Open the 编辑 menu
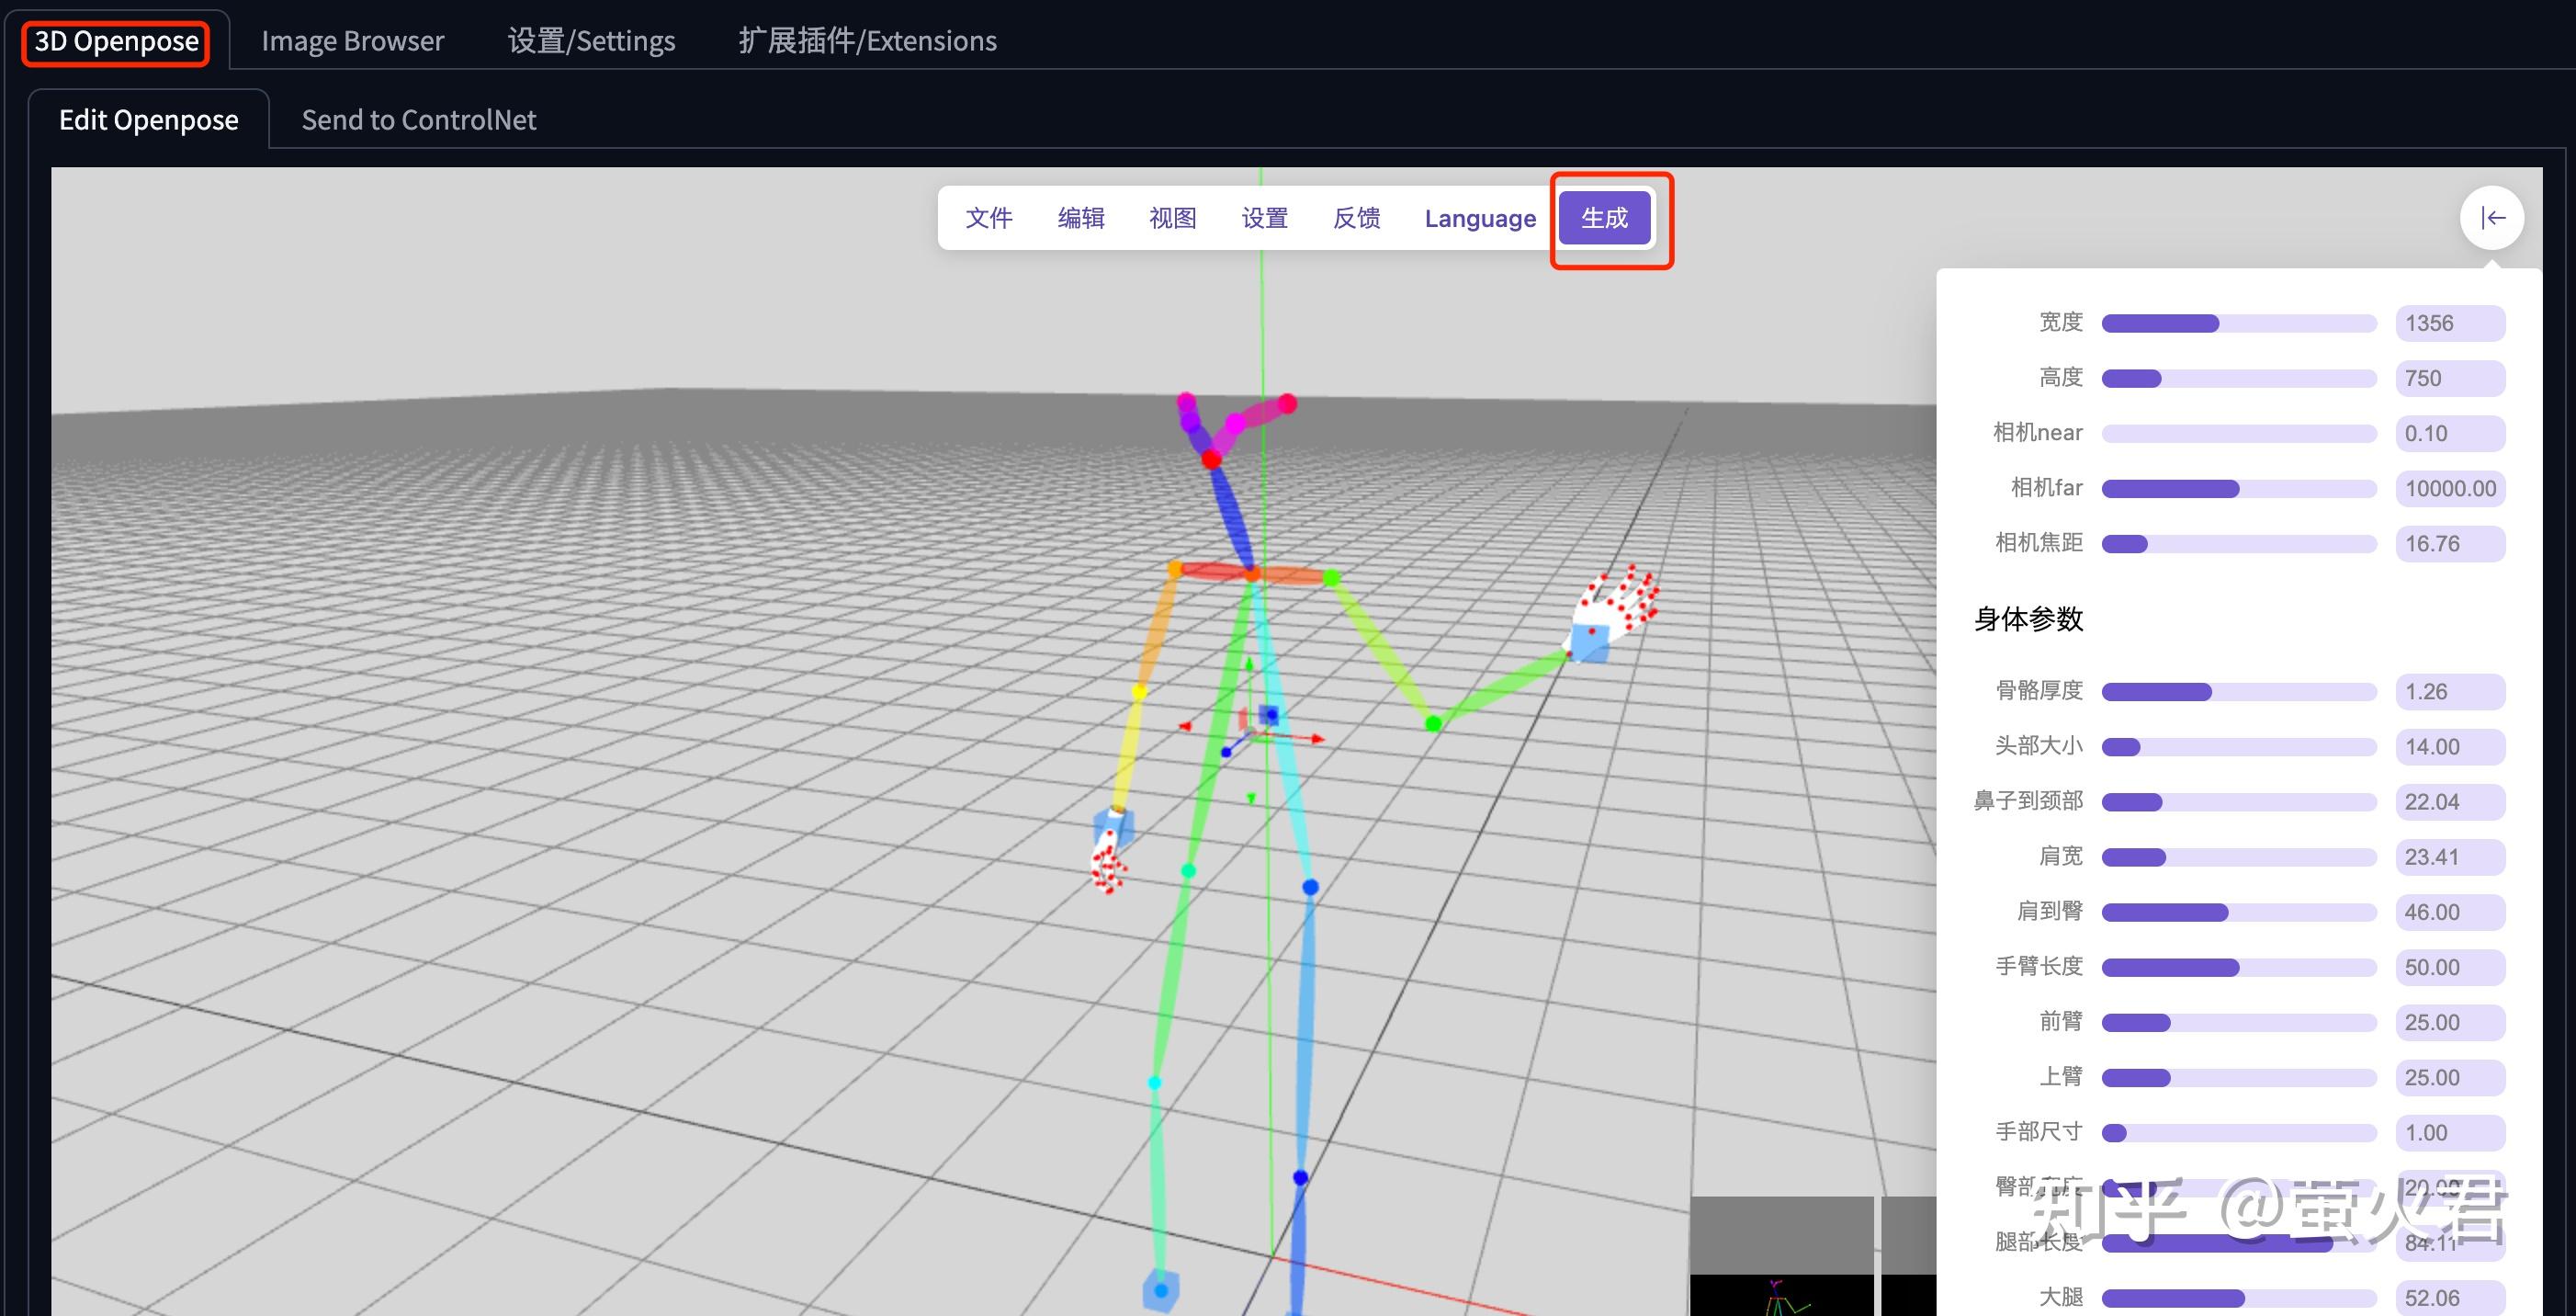This screenshot has height=1316, width=2576. pos(1081,218)
